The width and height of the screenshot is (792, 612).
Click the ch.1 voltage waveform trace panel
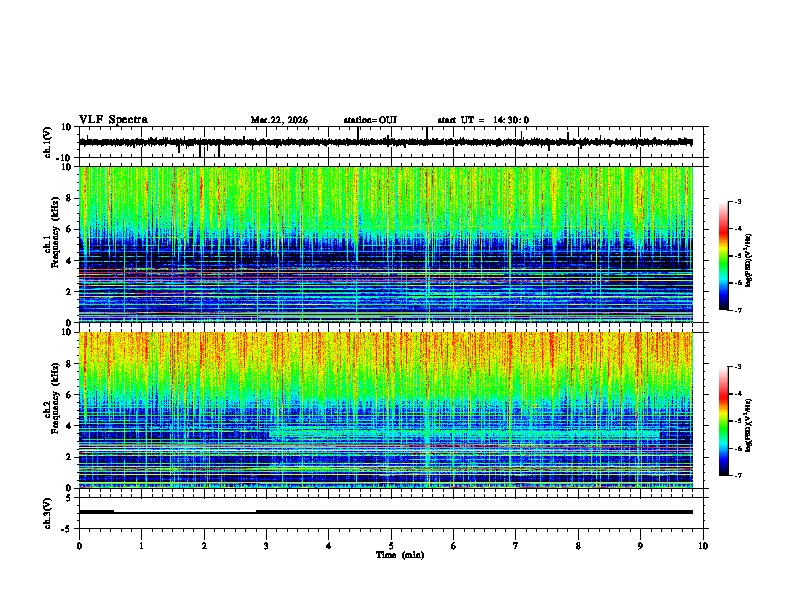(393, 142)
